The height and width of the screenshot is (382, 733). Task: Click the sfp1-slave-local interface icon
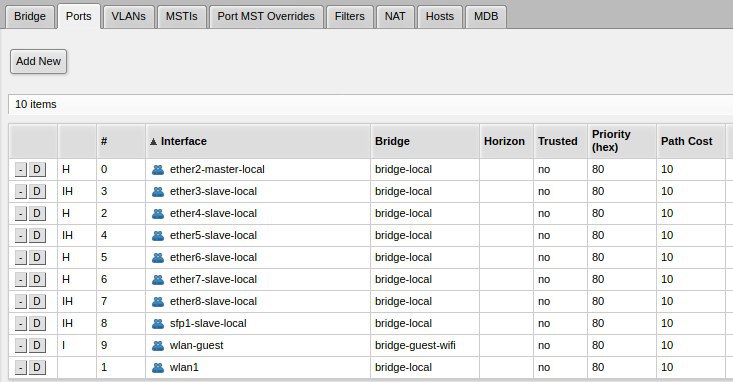(158, 324)
